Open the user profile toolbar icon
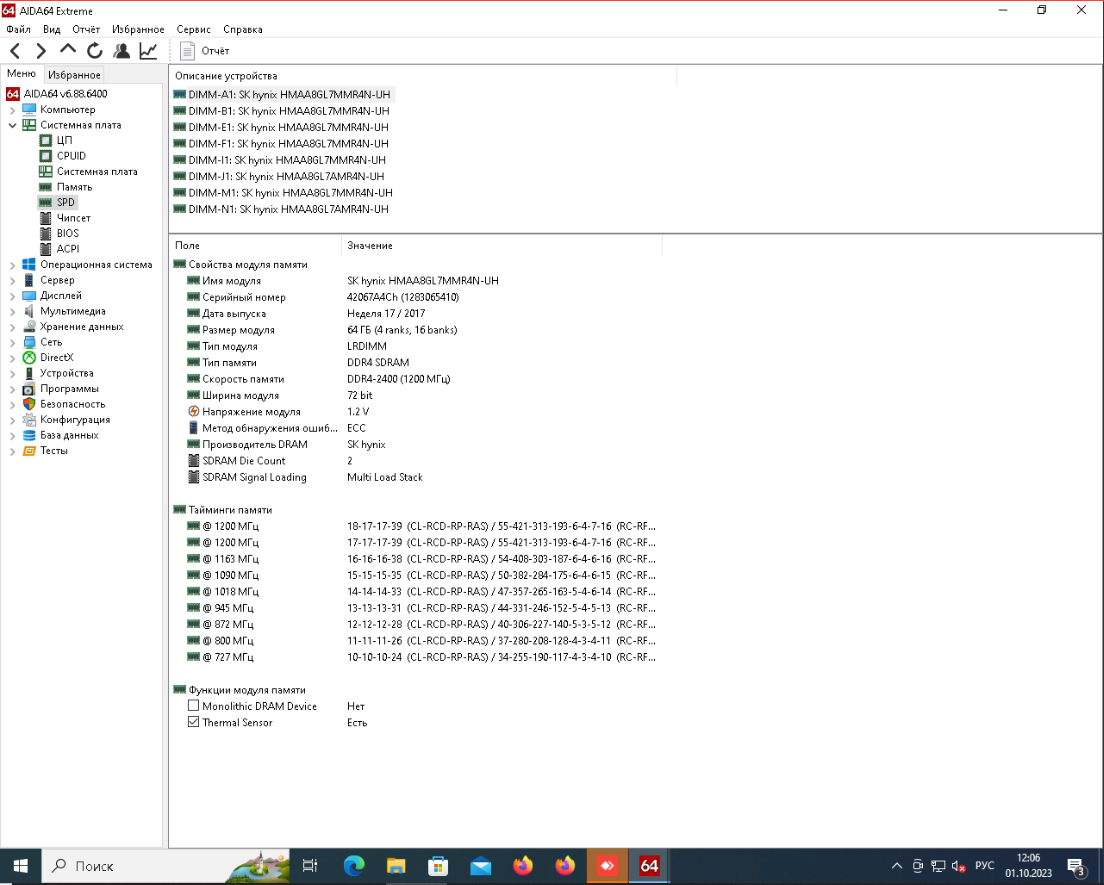The image size is (1104, 885). 121,51
